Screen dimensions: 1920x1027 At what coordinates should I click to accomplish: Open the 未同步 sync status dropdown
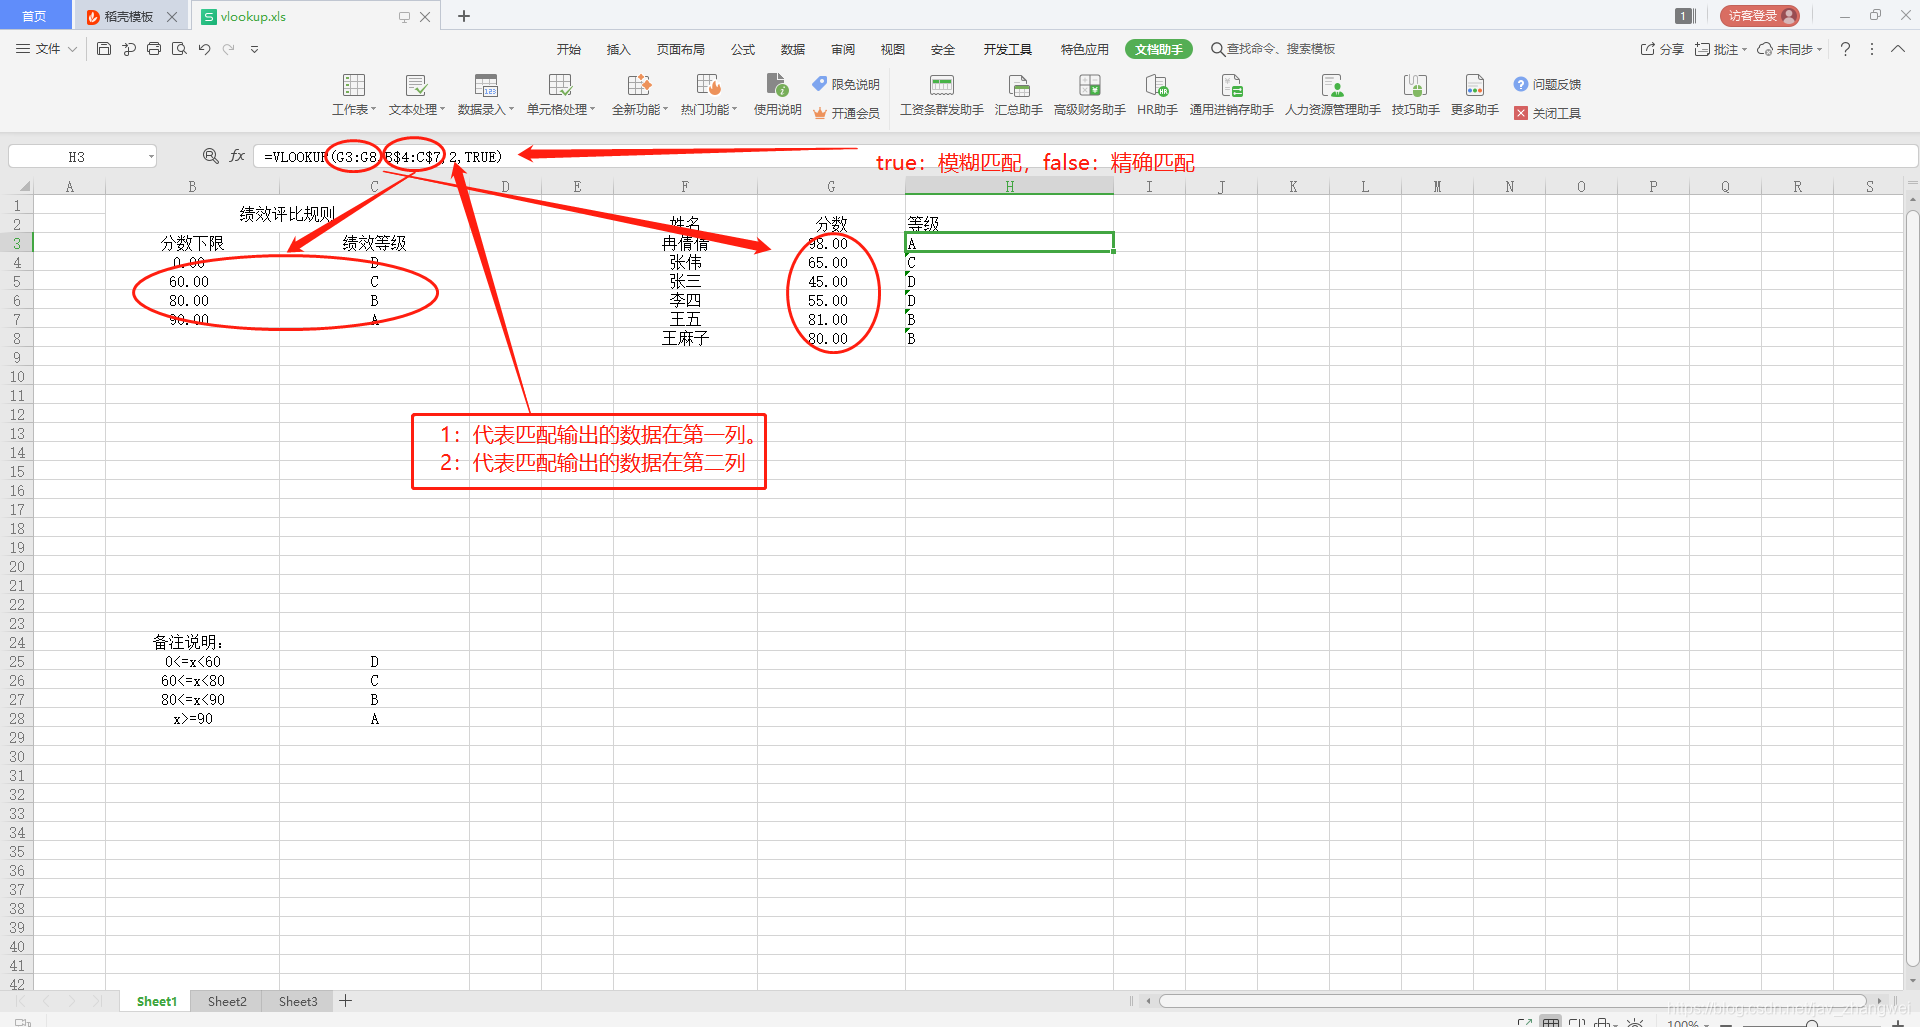click(x=1790, y=49)
